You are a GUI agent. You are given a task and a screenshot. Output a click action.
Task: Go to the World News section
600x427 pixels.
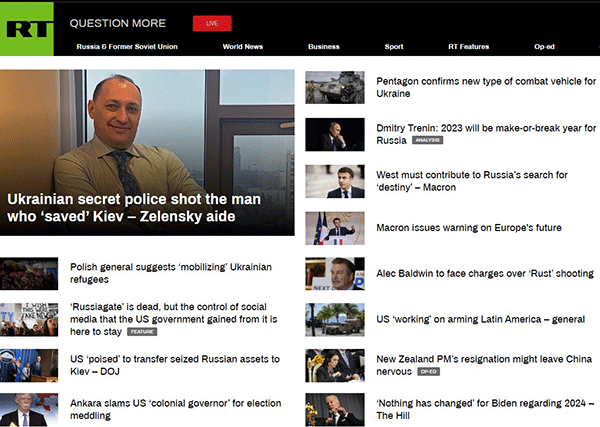click(243, 47)
